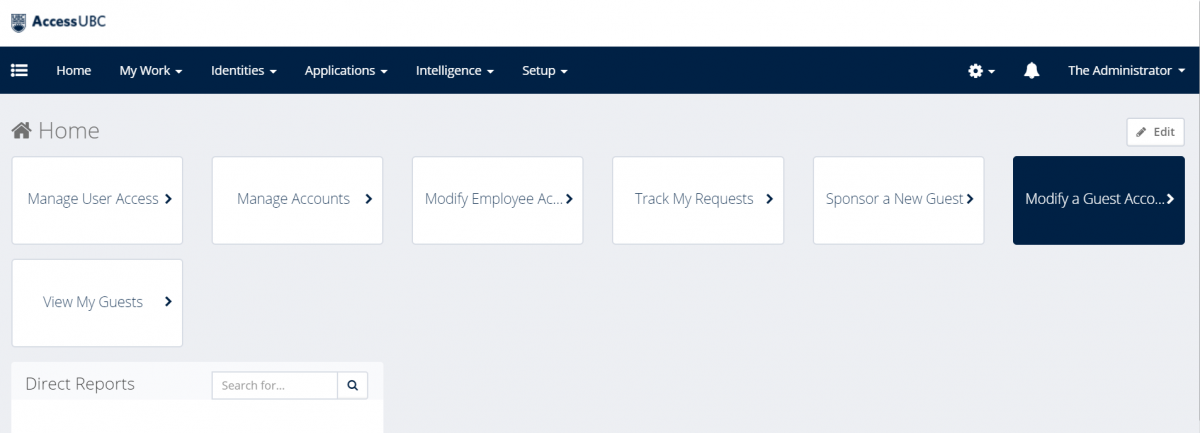Viewport: 1200px width, 433px height.
Task: Select Modify a Guest Account card
Action: point(1098,199)
